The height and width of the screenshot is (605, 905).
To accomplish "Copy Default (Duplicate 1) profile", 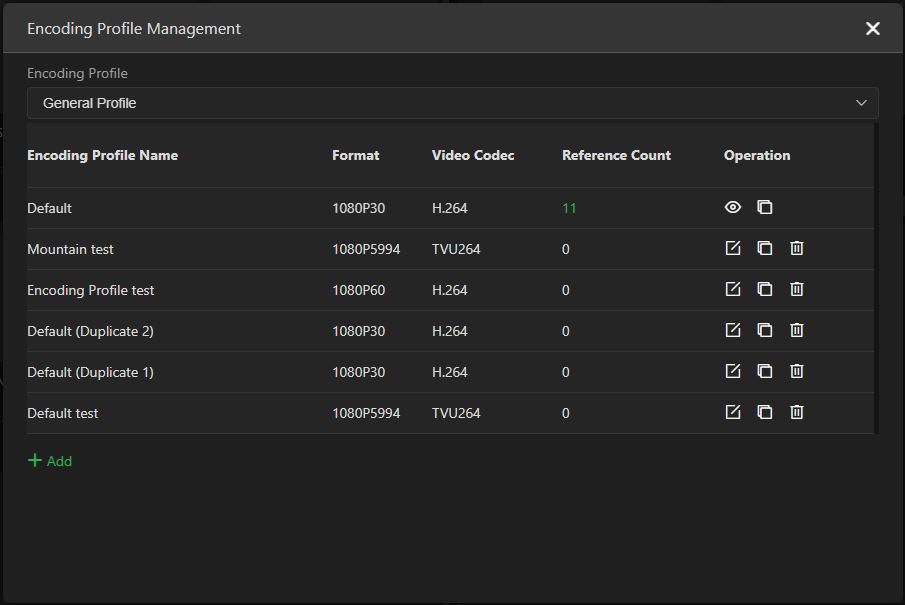I will tap(765, 371).
